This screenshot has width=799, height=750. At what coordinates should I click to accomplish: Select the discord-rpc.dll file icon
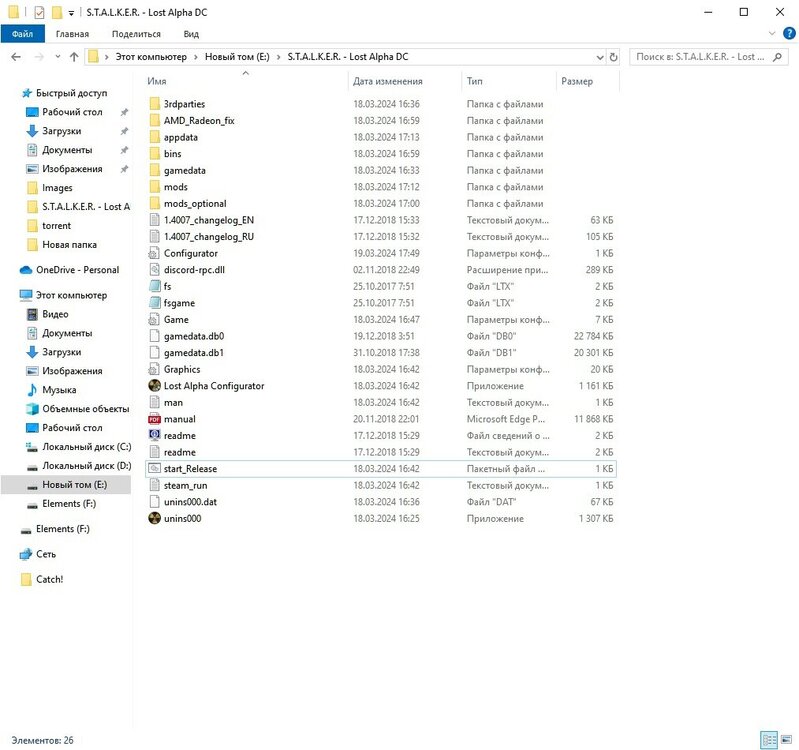tap(154, 270)
